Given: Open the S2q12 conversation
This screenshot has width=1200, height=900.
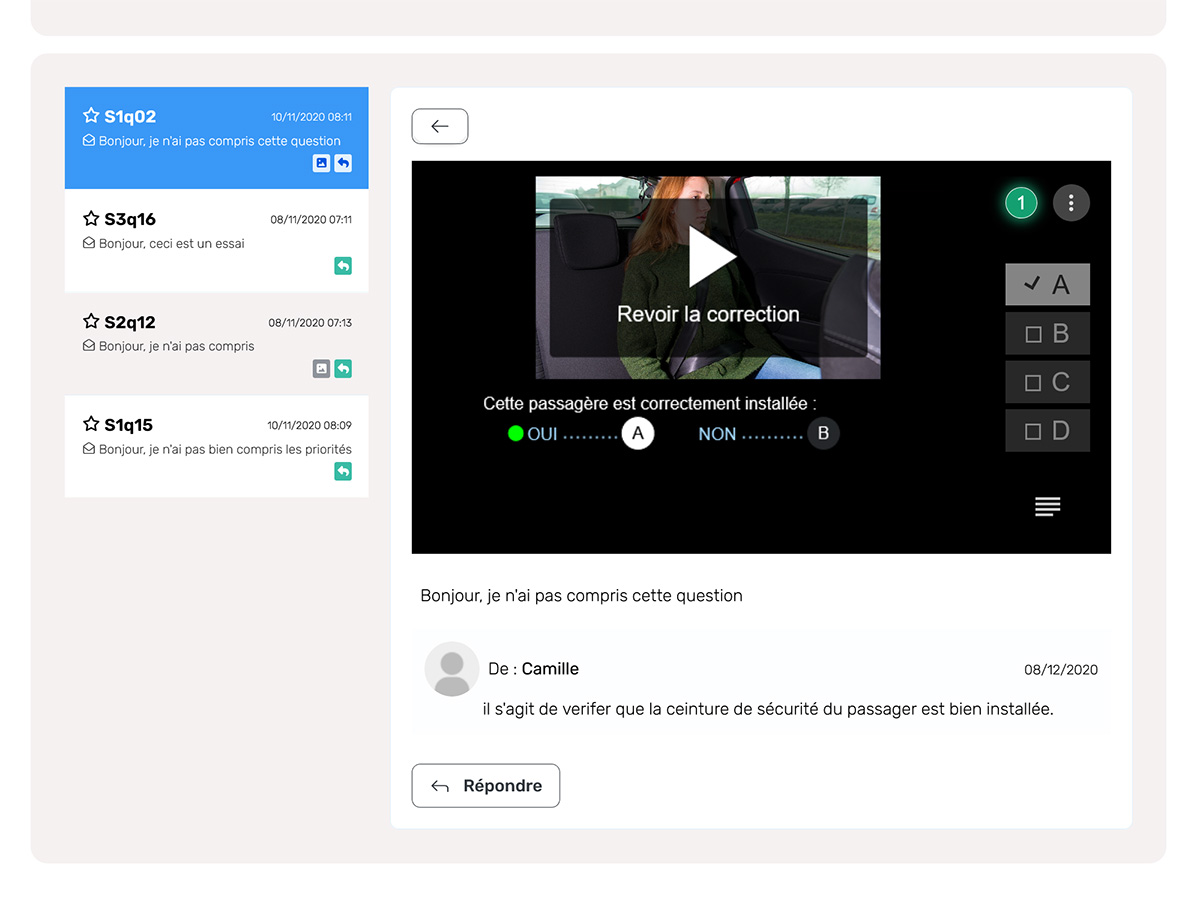Looking at the screenshot, I should [x=217, y=344].
